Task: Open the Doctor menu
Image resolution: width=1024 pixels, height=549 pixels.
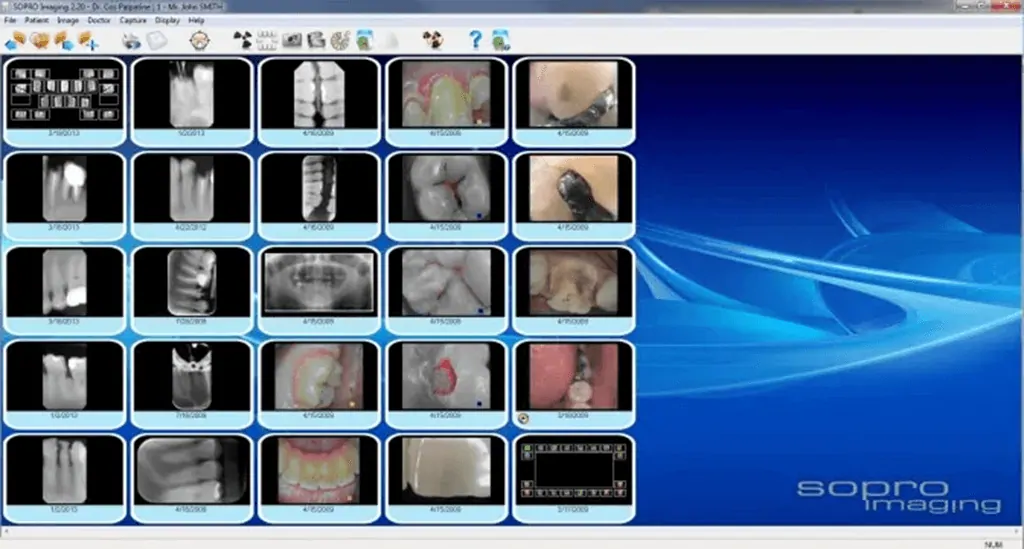Action: click(x=99, y=20)
